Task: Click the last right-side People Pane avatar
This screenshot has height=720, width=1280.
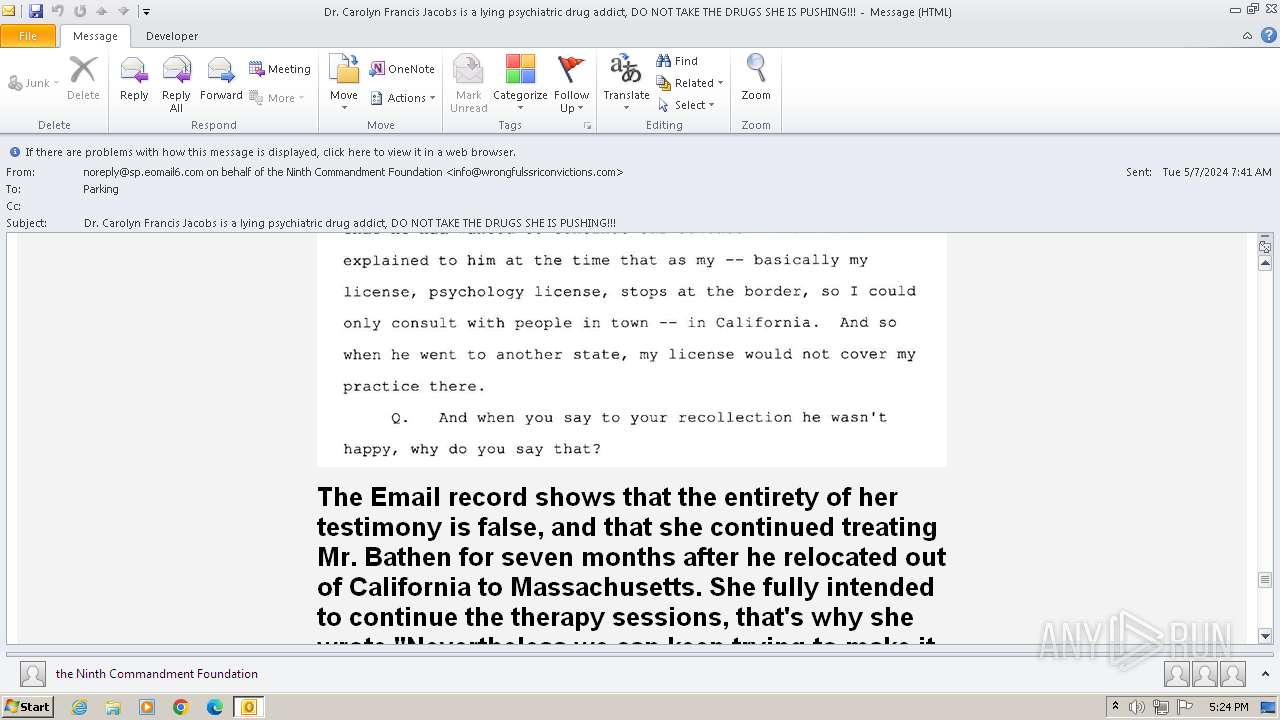Action: point(1233,674)
